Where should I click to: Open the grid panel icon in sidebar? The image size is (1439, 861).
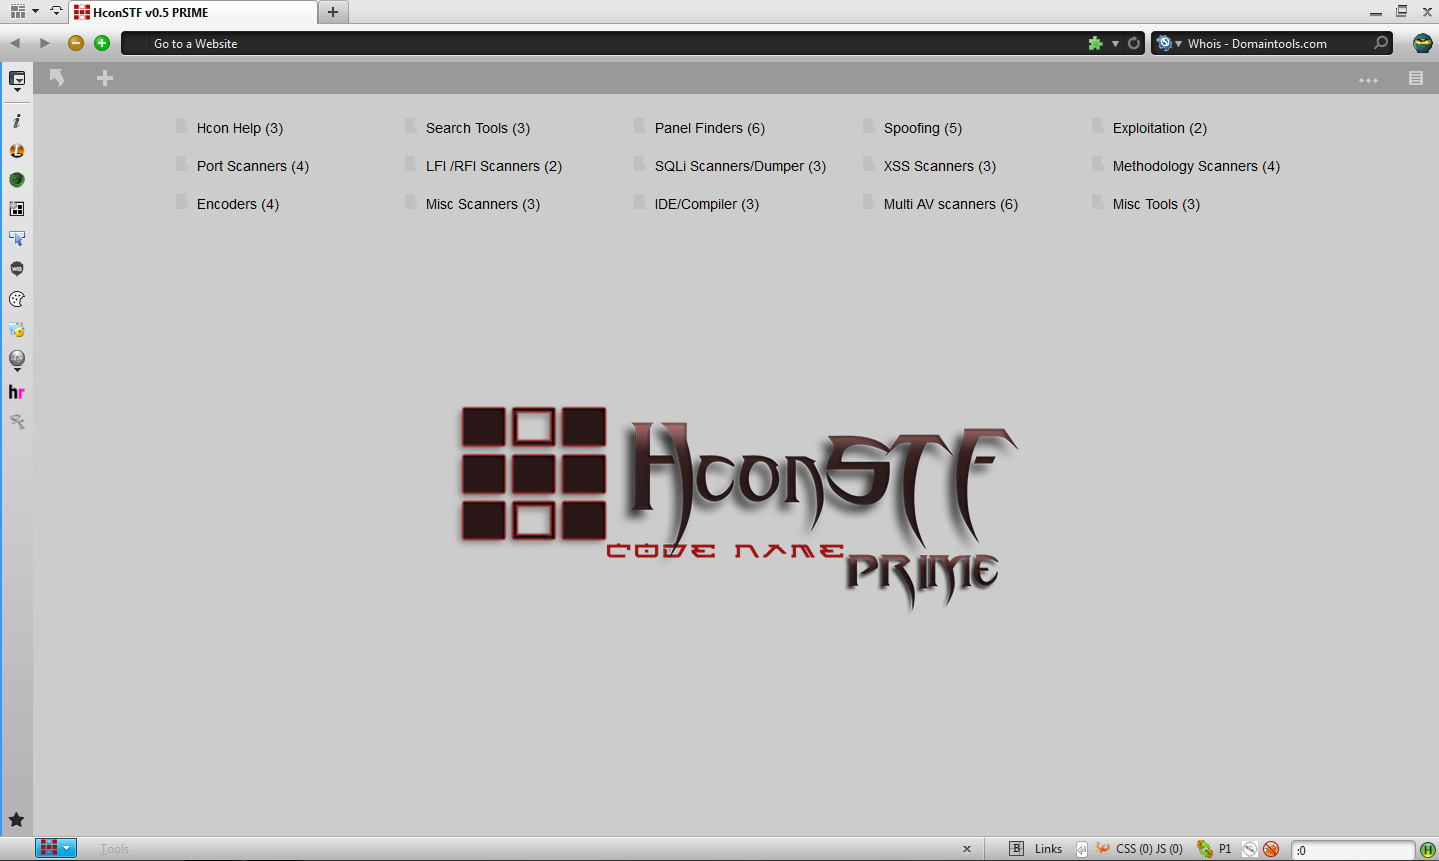pyautogui.click(x=16, y=209)
